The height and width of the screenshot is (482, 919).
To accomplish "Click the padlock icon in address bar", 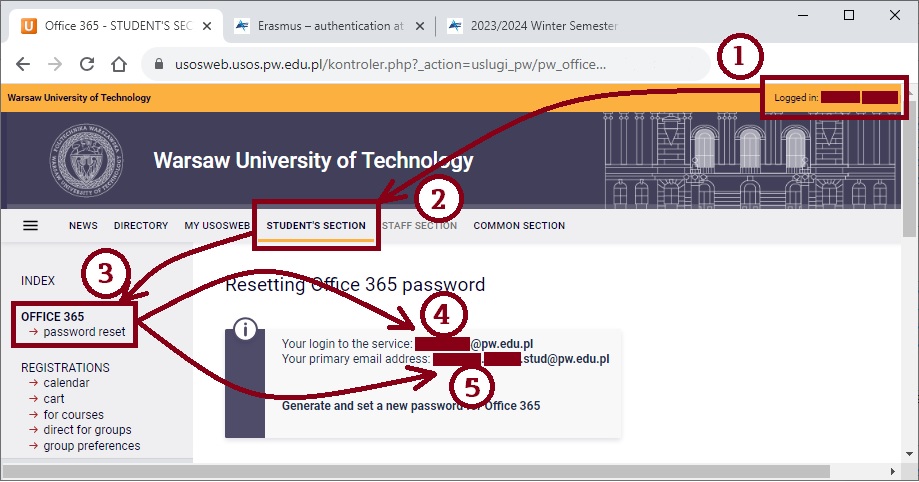I will click(159, 64).
